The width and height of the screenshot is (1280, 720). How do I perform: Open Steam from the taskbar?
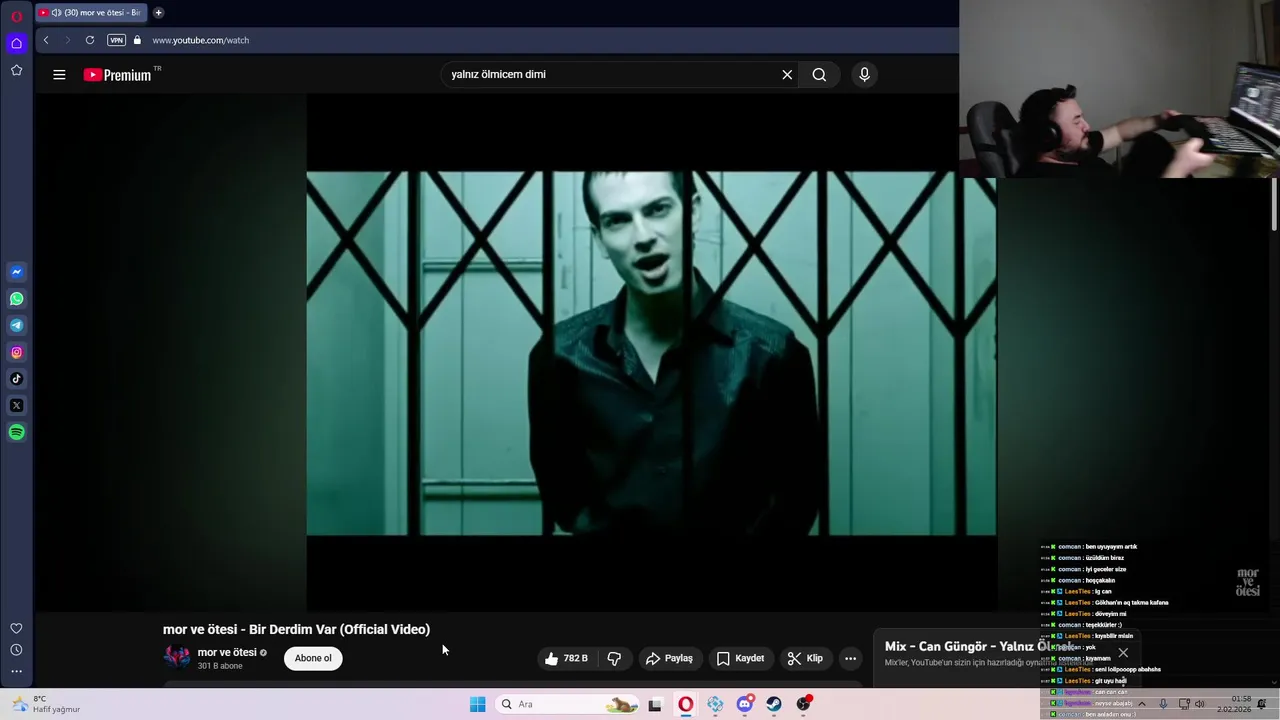coord(774,704)
